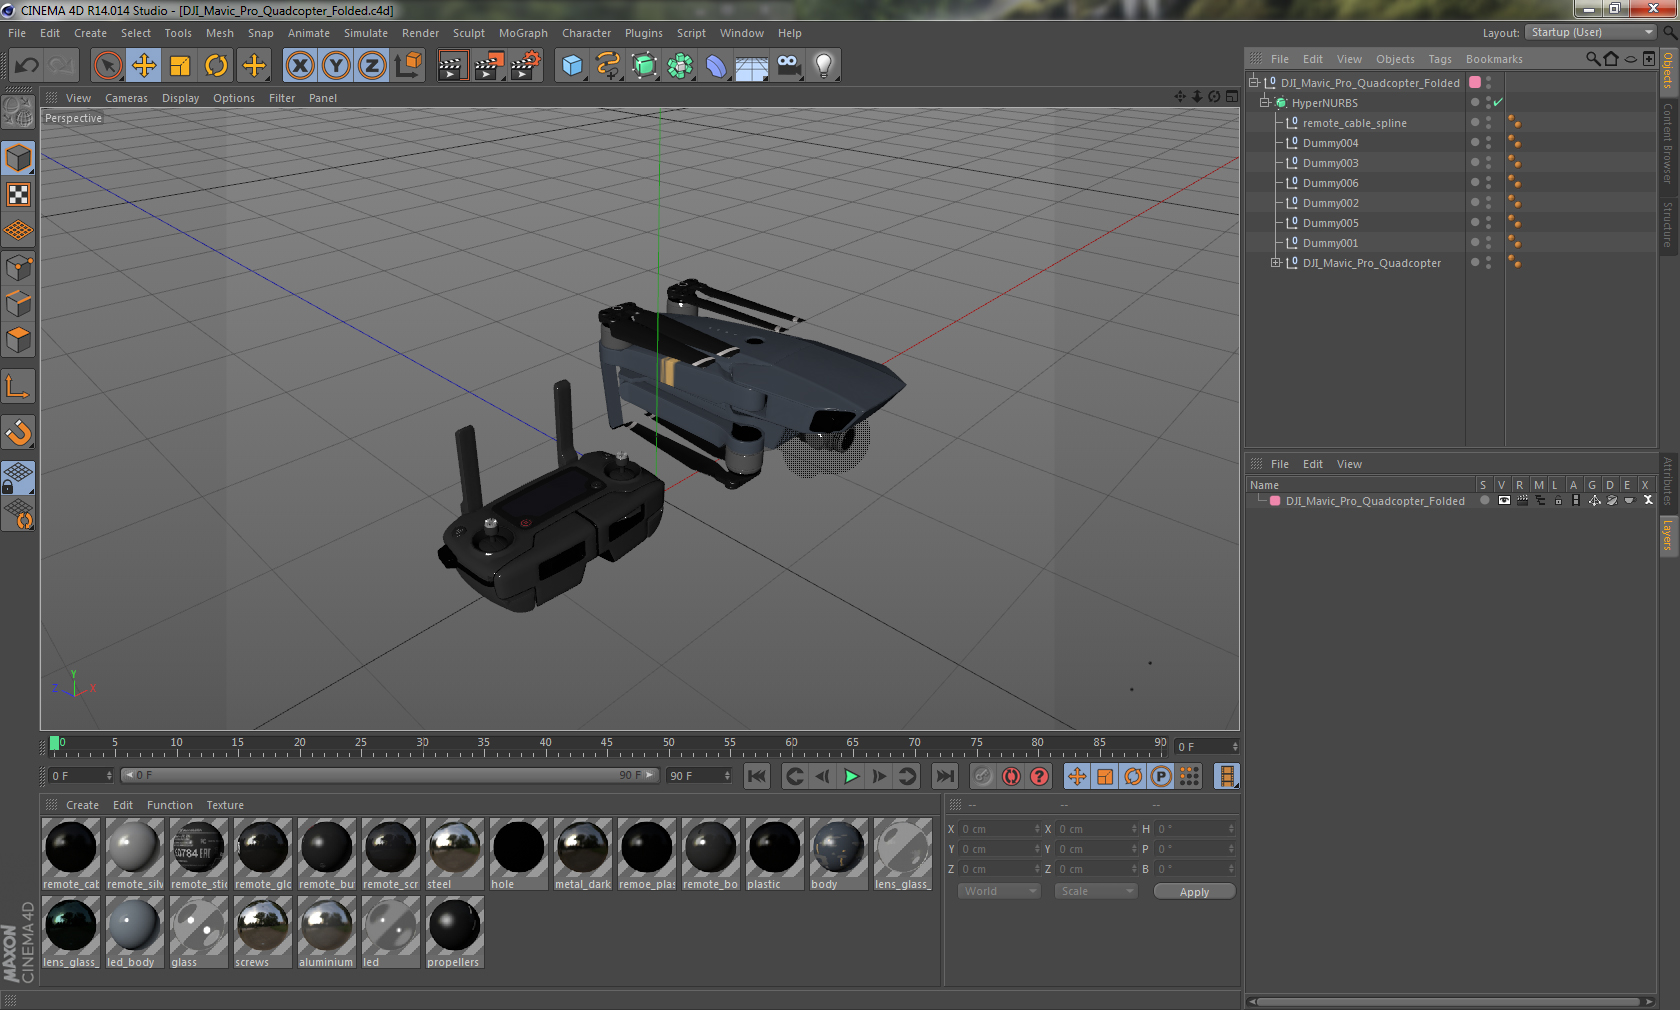
Task: Open the spline tools icon
Action: point(608,66)
